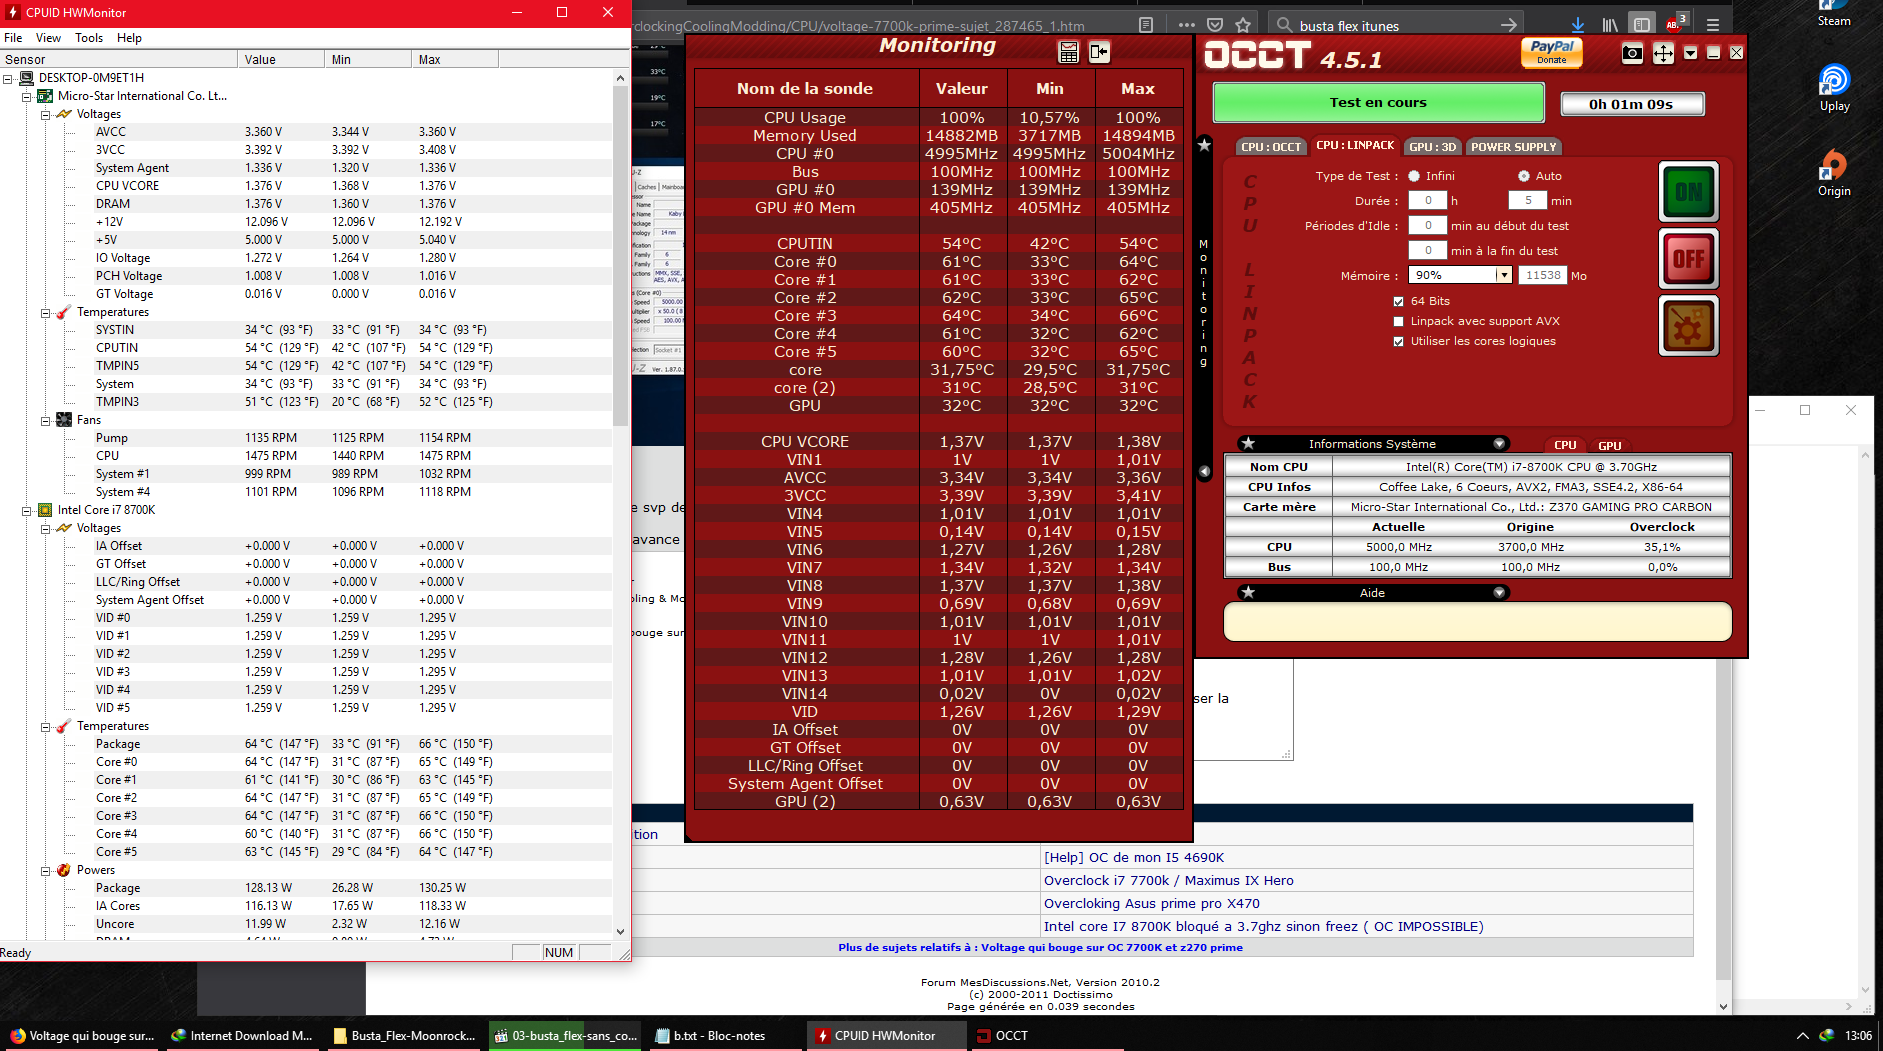Enable Linpack avec support AVX checkbox
Screen dimensions: 1883x1051
tap(1399, 321)
